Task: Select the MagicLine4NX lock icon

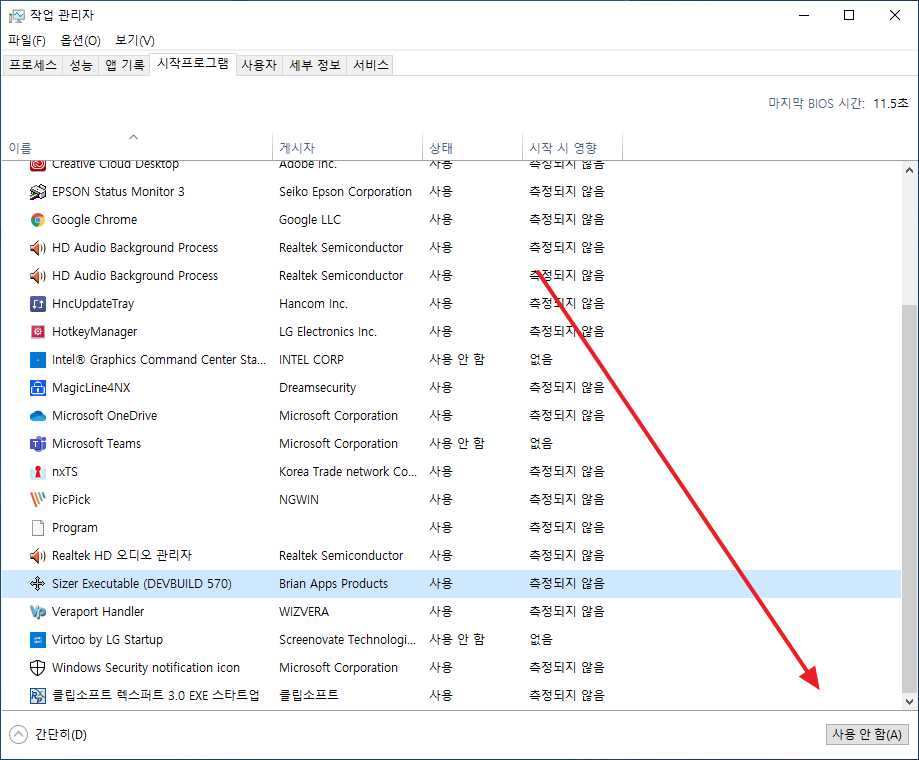Action: pos(38,387)
